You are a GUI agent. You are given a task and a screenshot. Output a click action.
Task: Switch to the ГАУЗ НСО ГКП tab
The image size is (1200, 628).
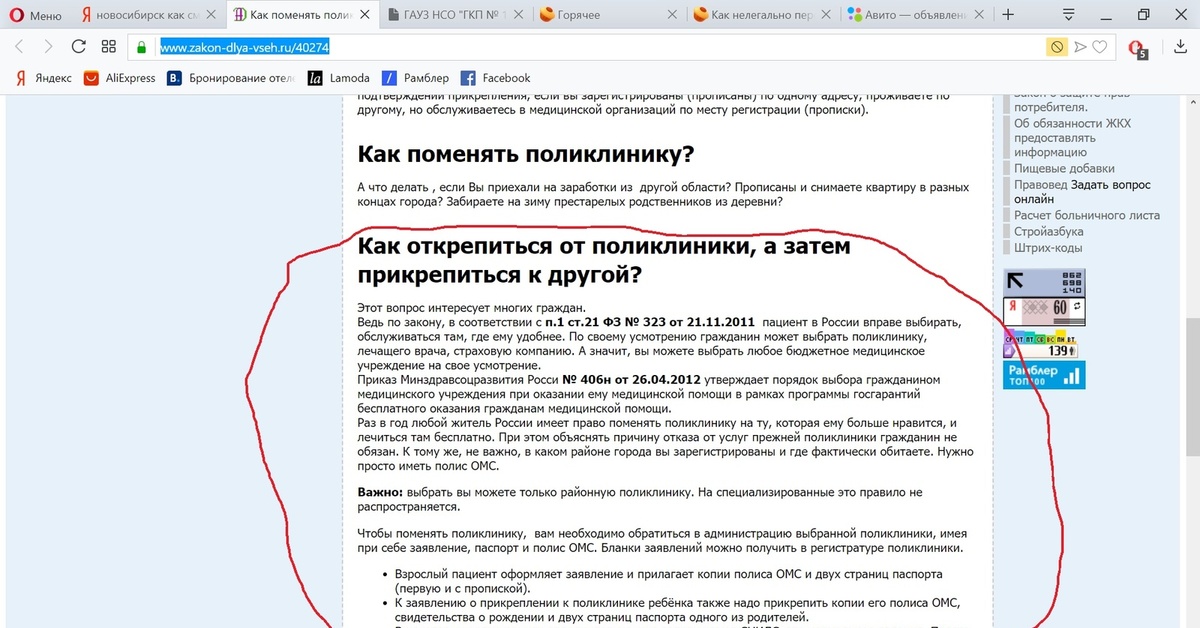pyautogui.click(x=453, y=16)
